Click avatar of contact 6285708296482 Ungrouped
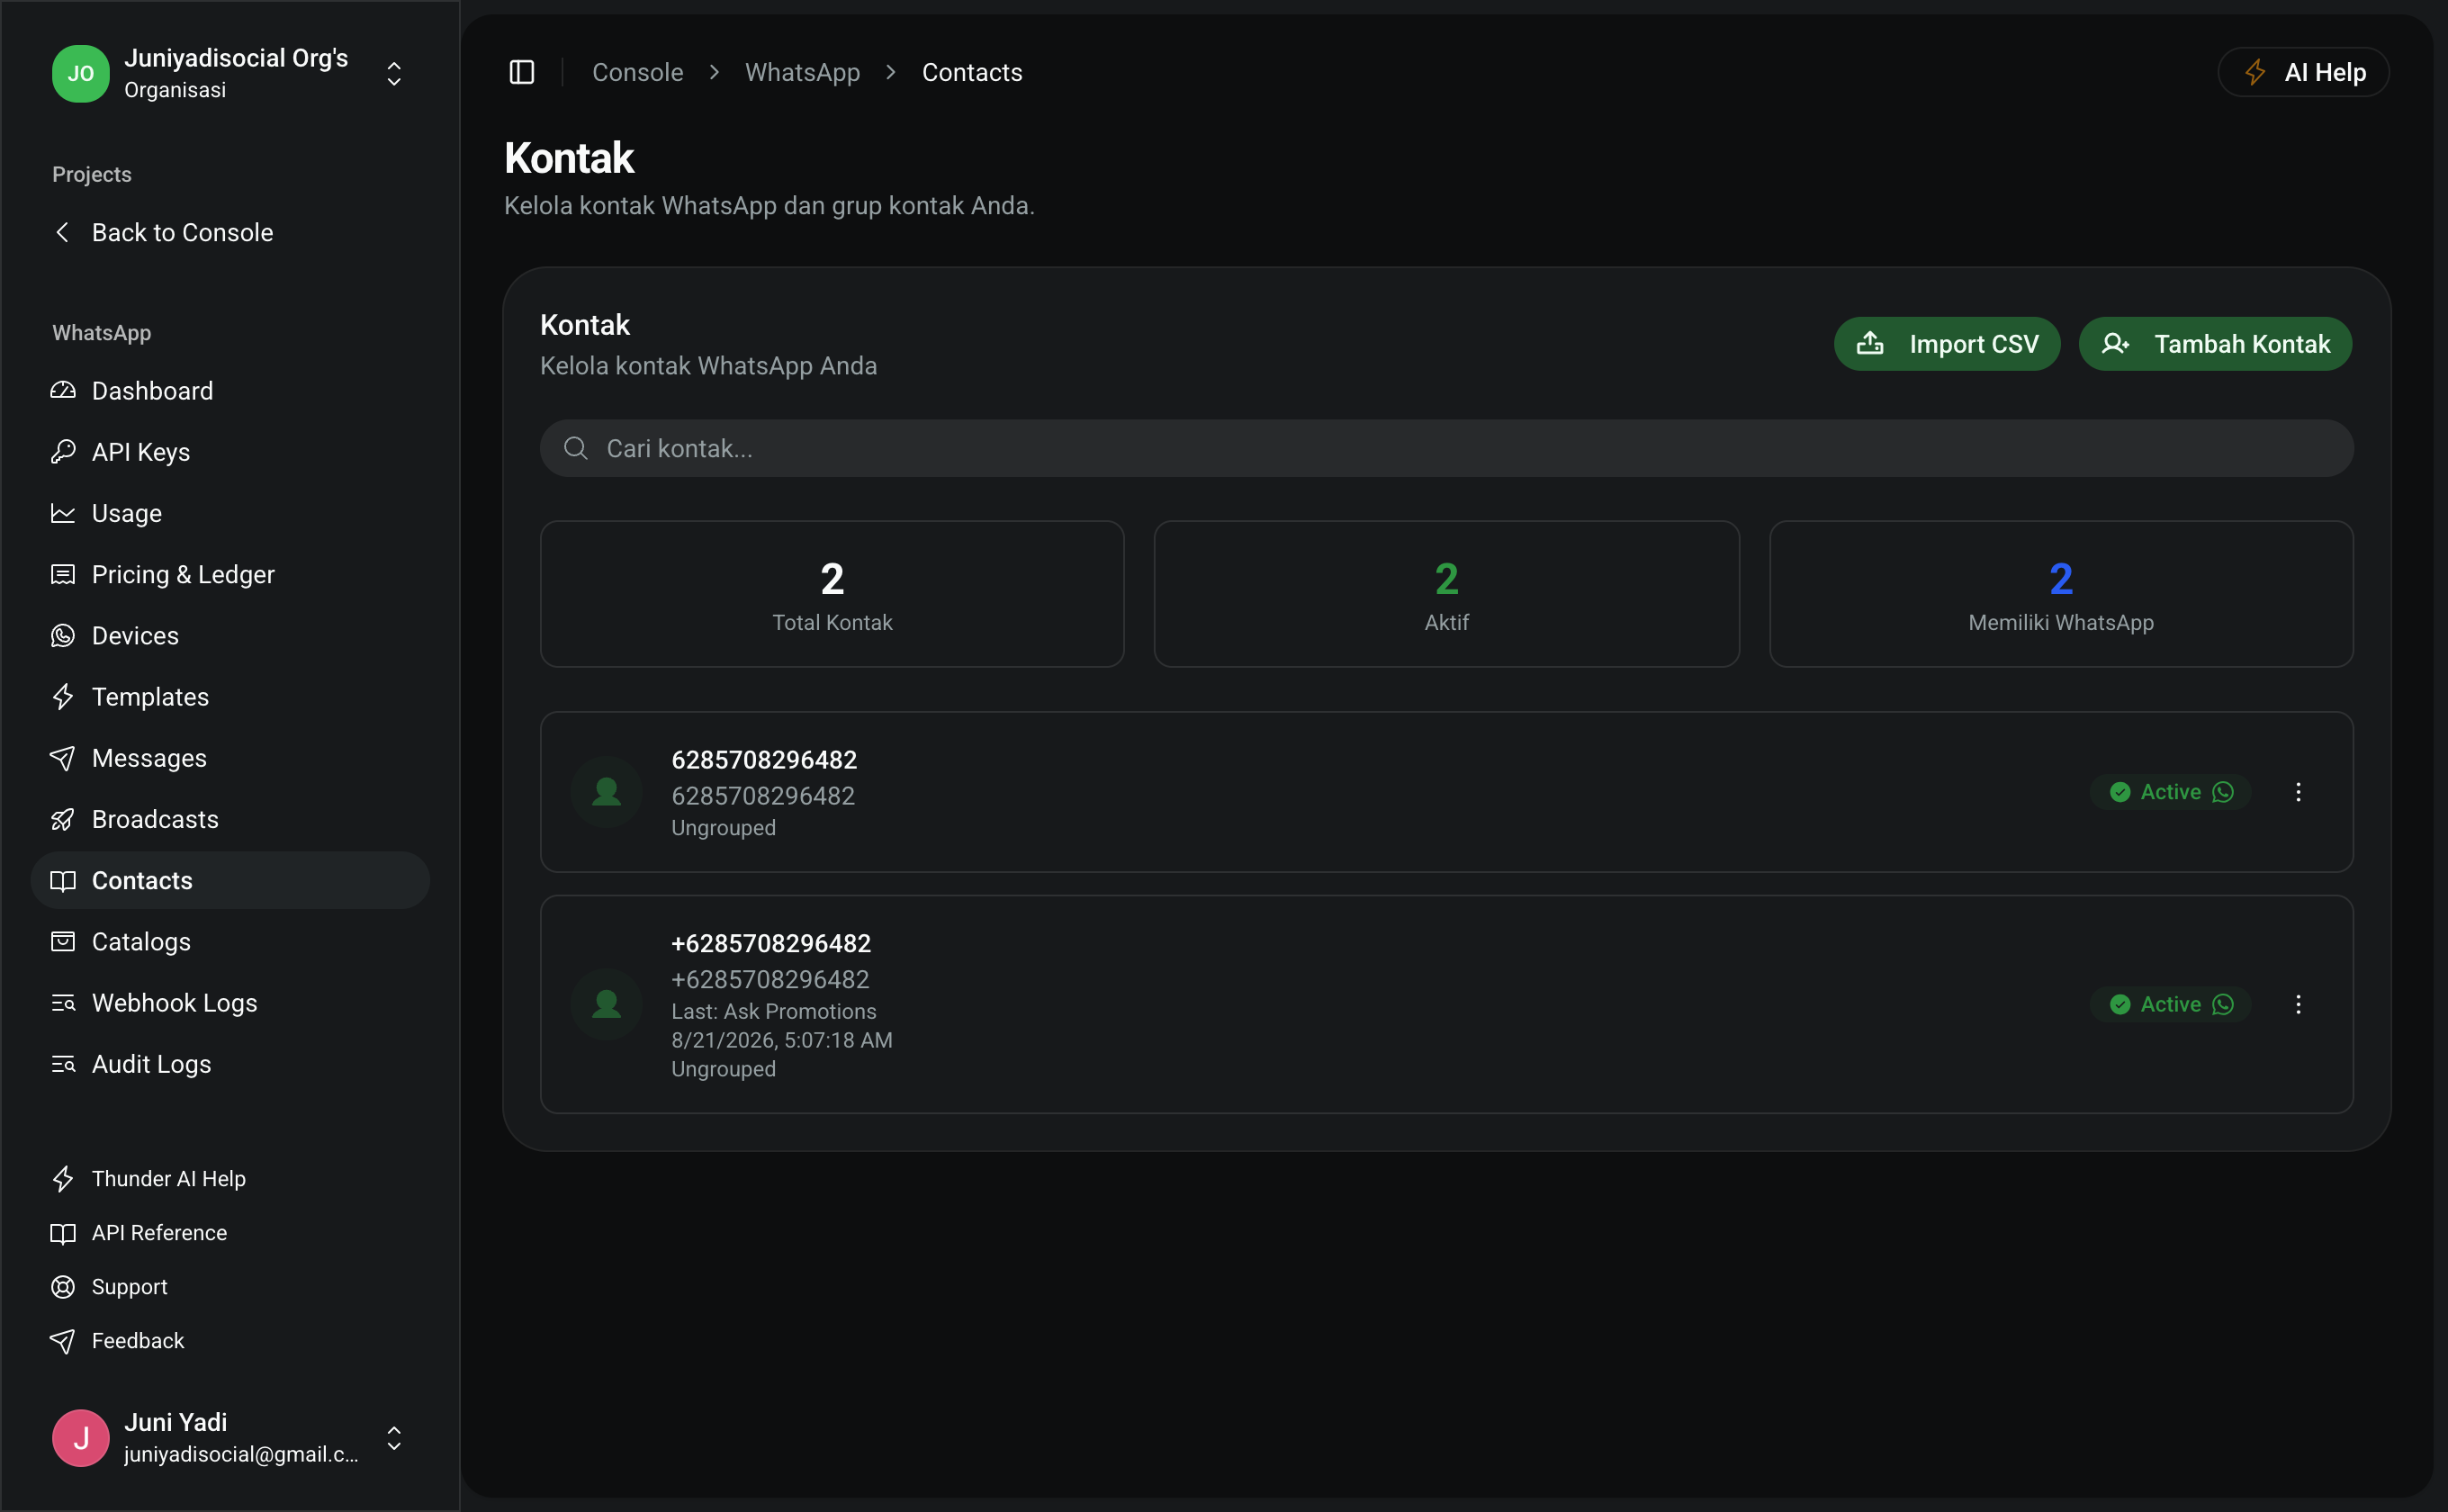Screen dimensions: 2448x1512 click(x=607, y=792)
